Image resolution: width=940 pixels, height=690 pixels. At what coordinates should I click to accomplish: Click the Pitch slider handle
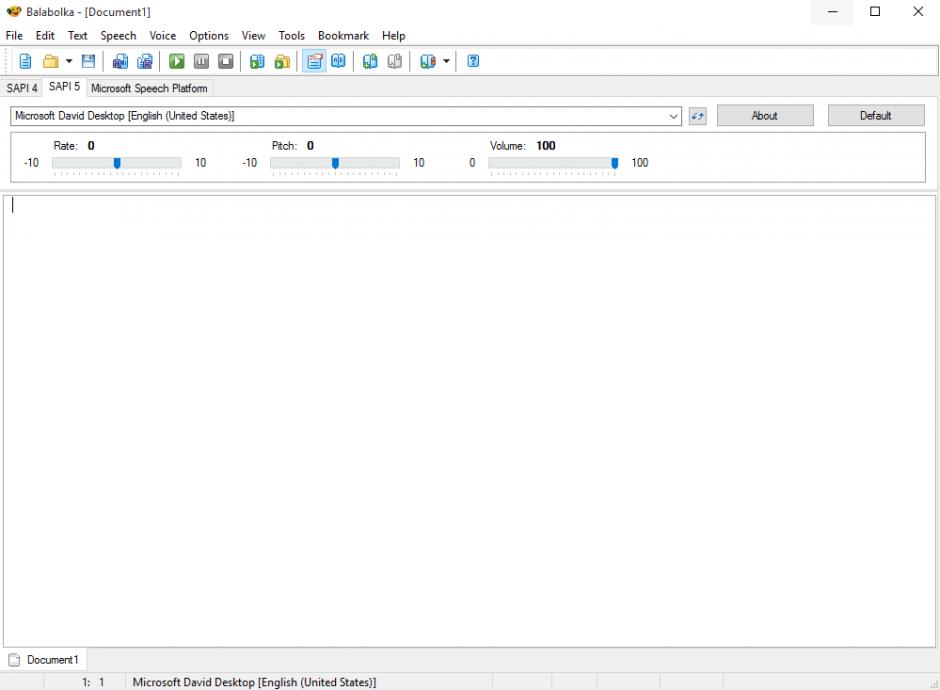336,163
